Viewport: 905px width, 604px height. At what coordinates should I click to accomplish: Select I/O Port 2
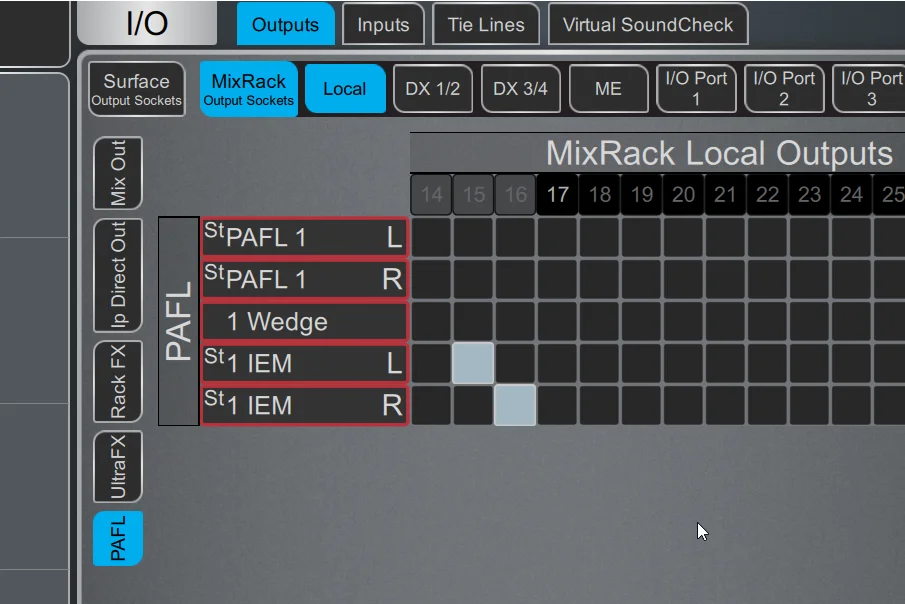tap(784, 89)
